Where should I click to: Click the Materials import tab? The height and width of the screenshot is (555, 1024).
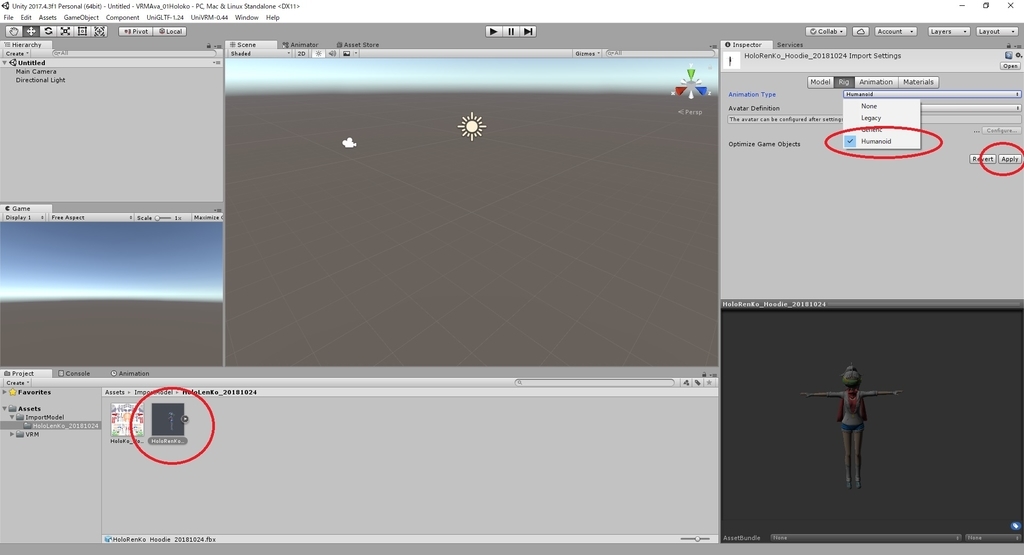tap(918, 82)
